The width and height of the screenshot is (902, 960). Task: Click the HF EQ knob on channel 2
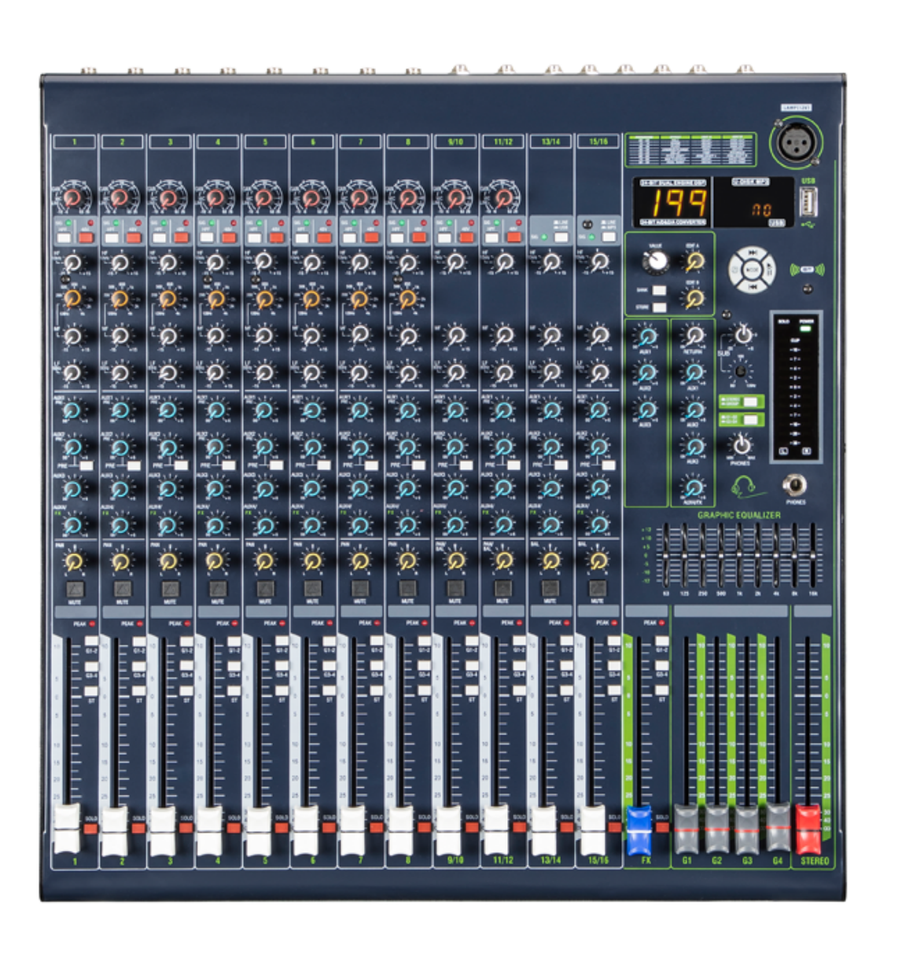121,263
